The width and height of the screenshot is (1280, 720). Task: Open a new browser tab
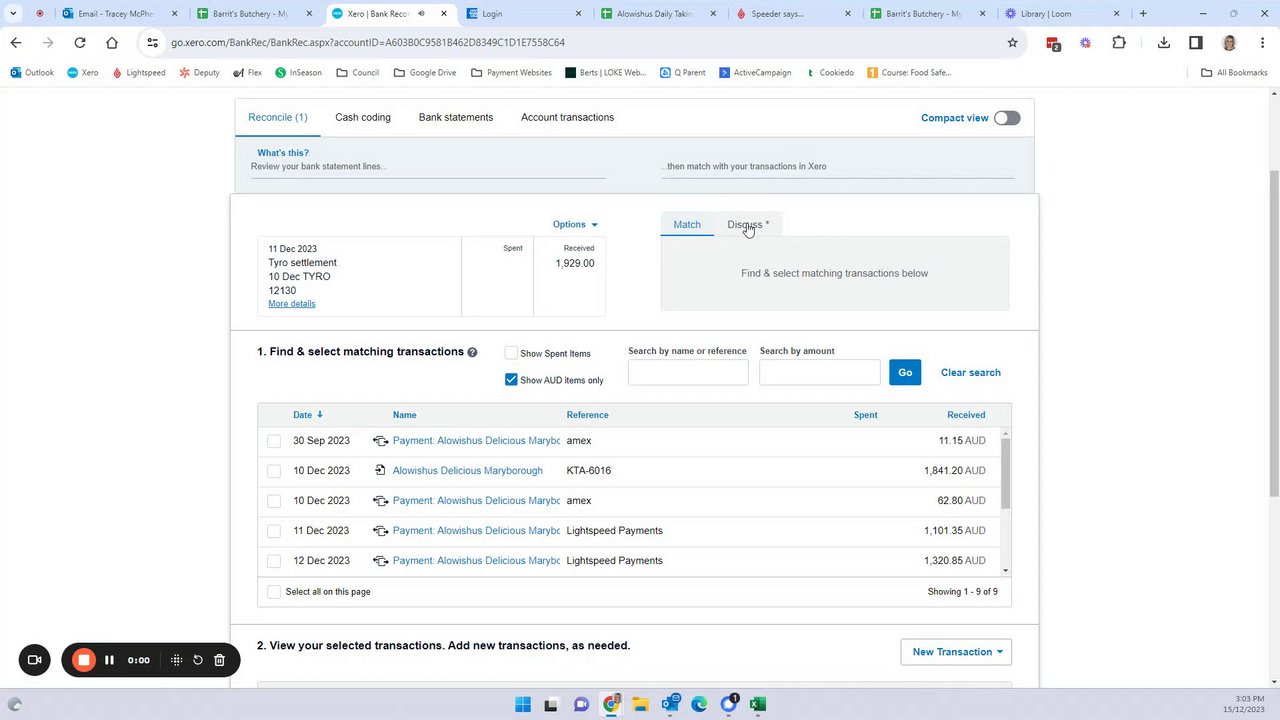pyautogui.click(x=1143, y=14)
